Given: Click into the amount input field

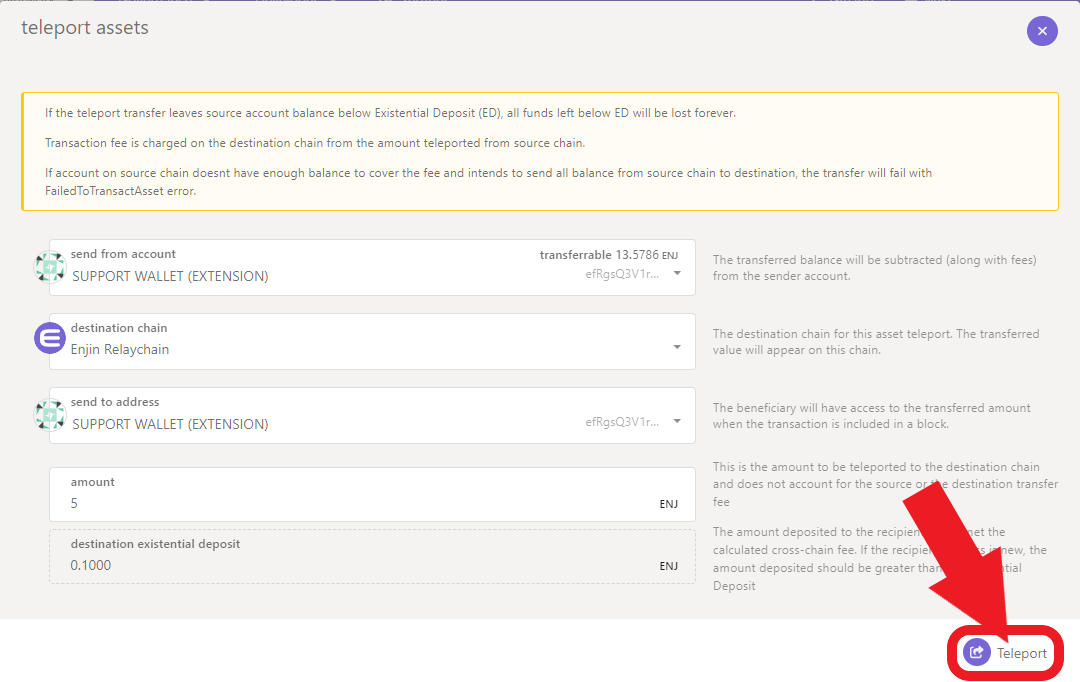Looking at the screenshot, I should (350, 503).
